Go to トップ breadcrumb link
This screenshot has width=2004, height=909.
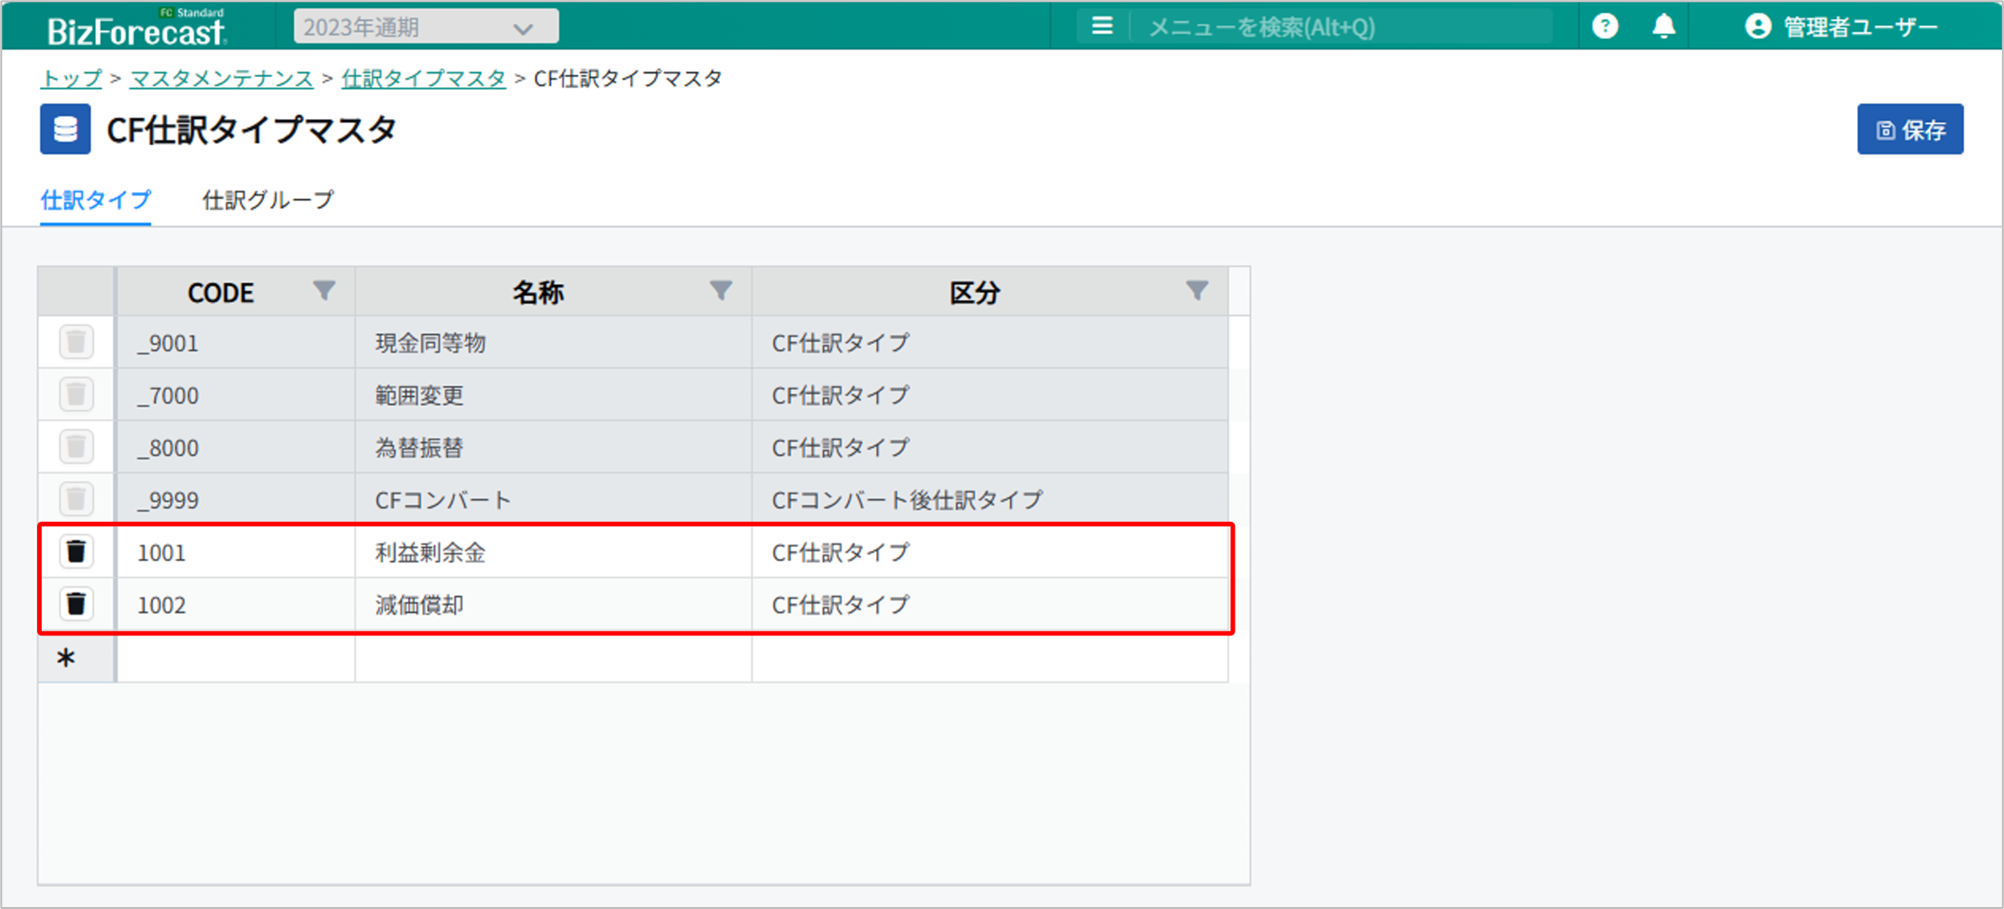(x=71, y=78)
